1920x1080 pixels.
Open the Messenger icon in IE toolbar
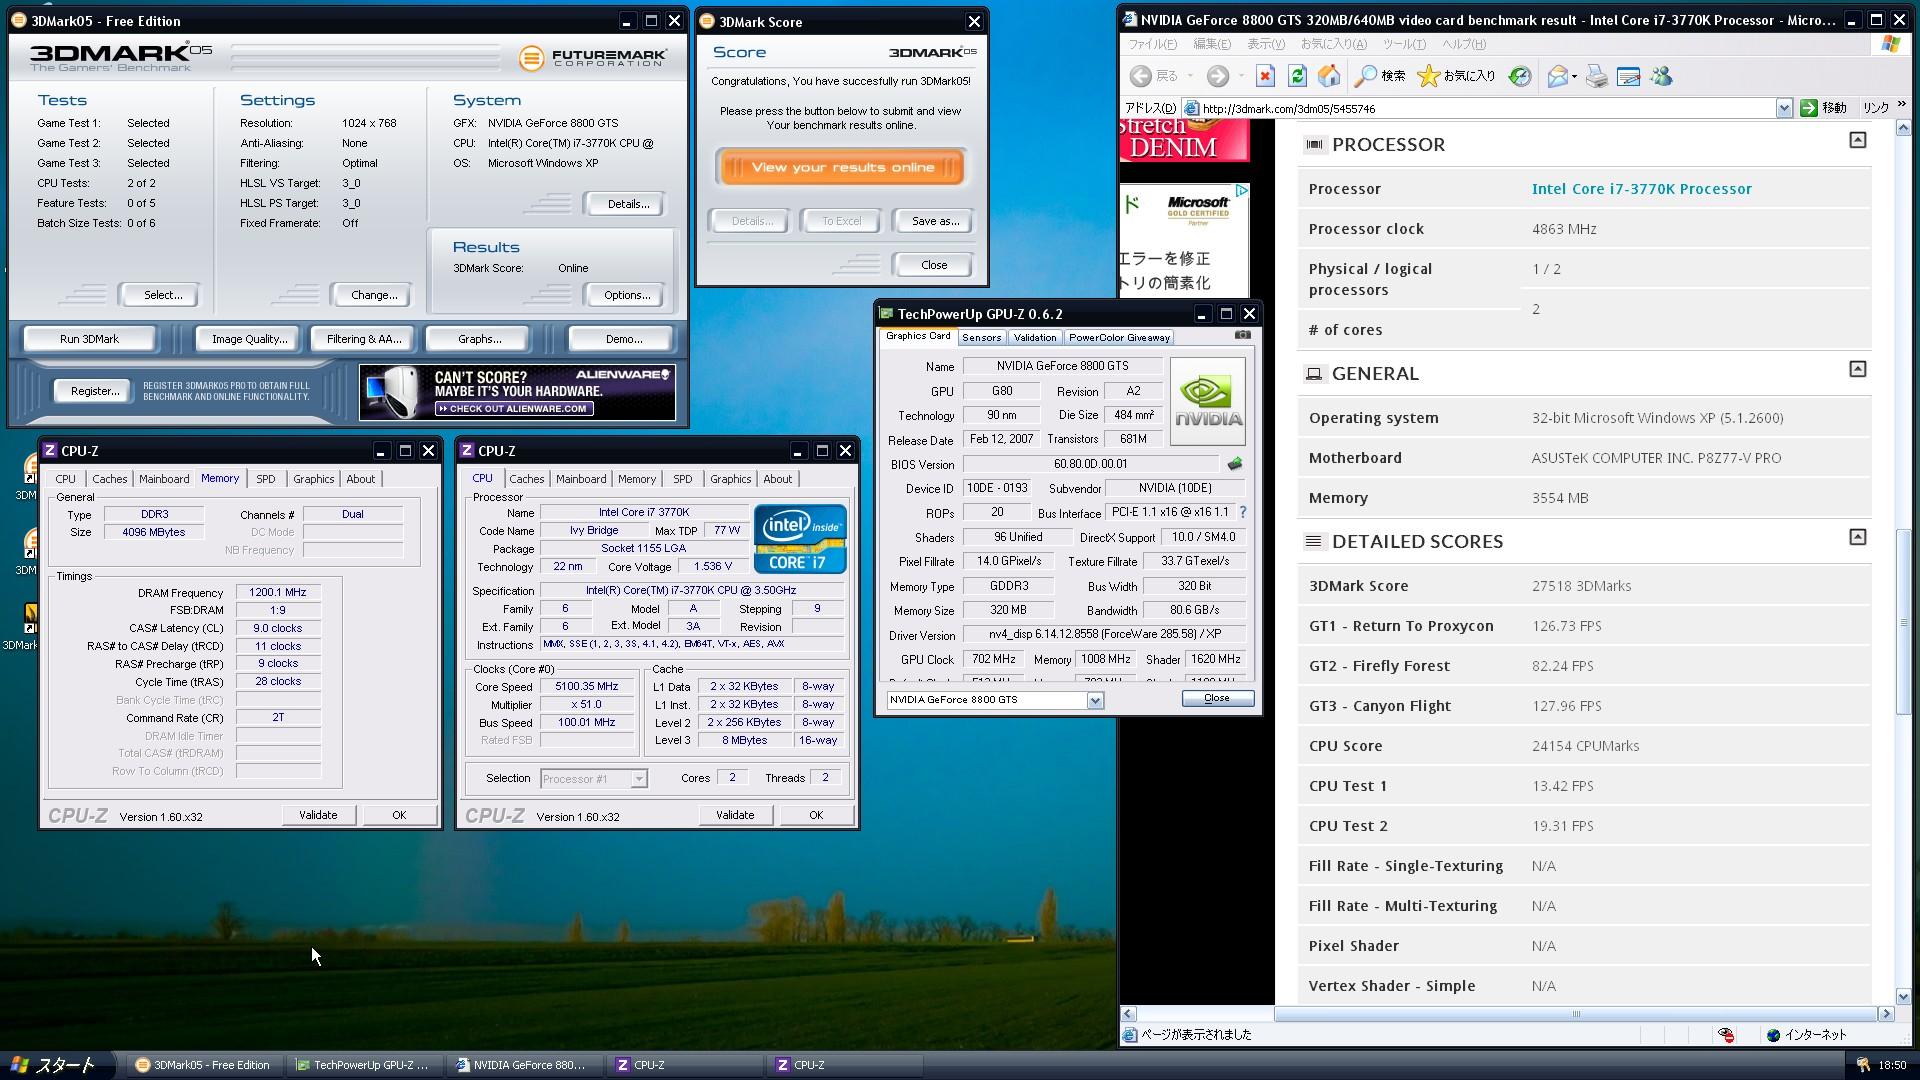point(1661,76)
